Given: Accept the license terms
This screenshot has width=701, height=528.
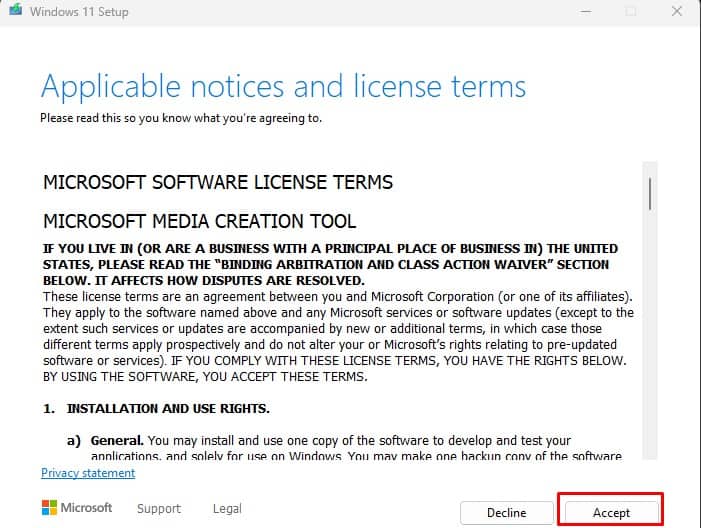Looking at the screenshot, I should [611, 512].
